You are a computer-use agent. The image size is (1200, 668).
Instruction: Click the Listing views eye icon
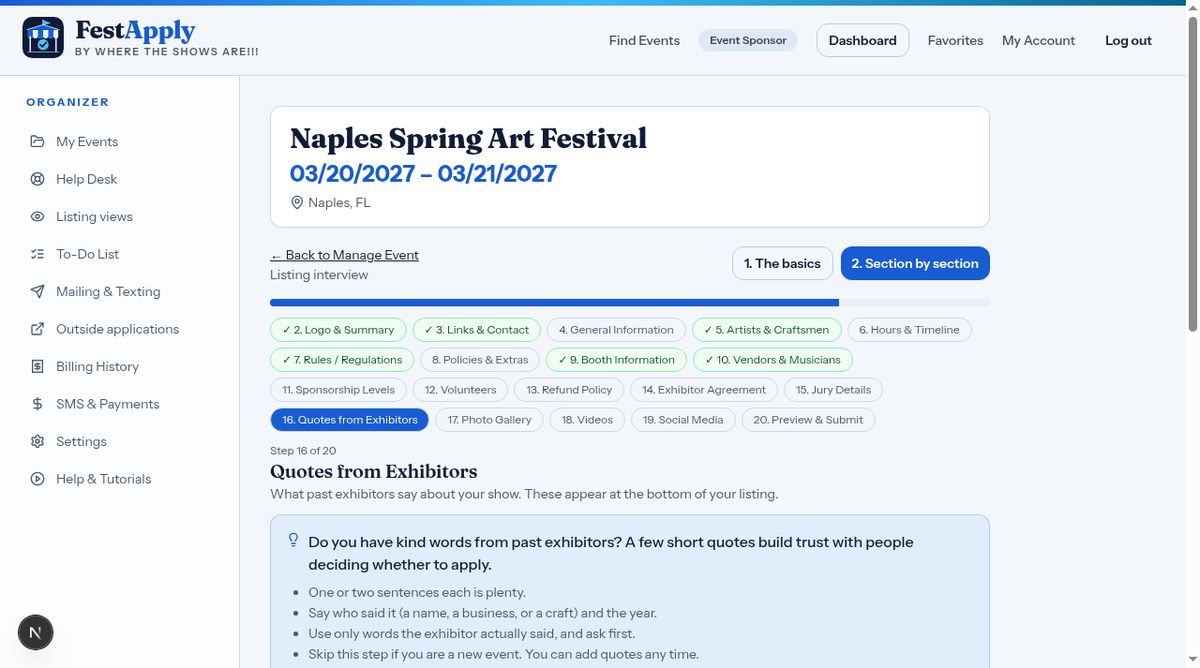tap(37, 217)
